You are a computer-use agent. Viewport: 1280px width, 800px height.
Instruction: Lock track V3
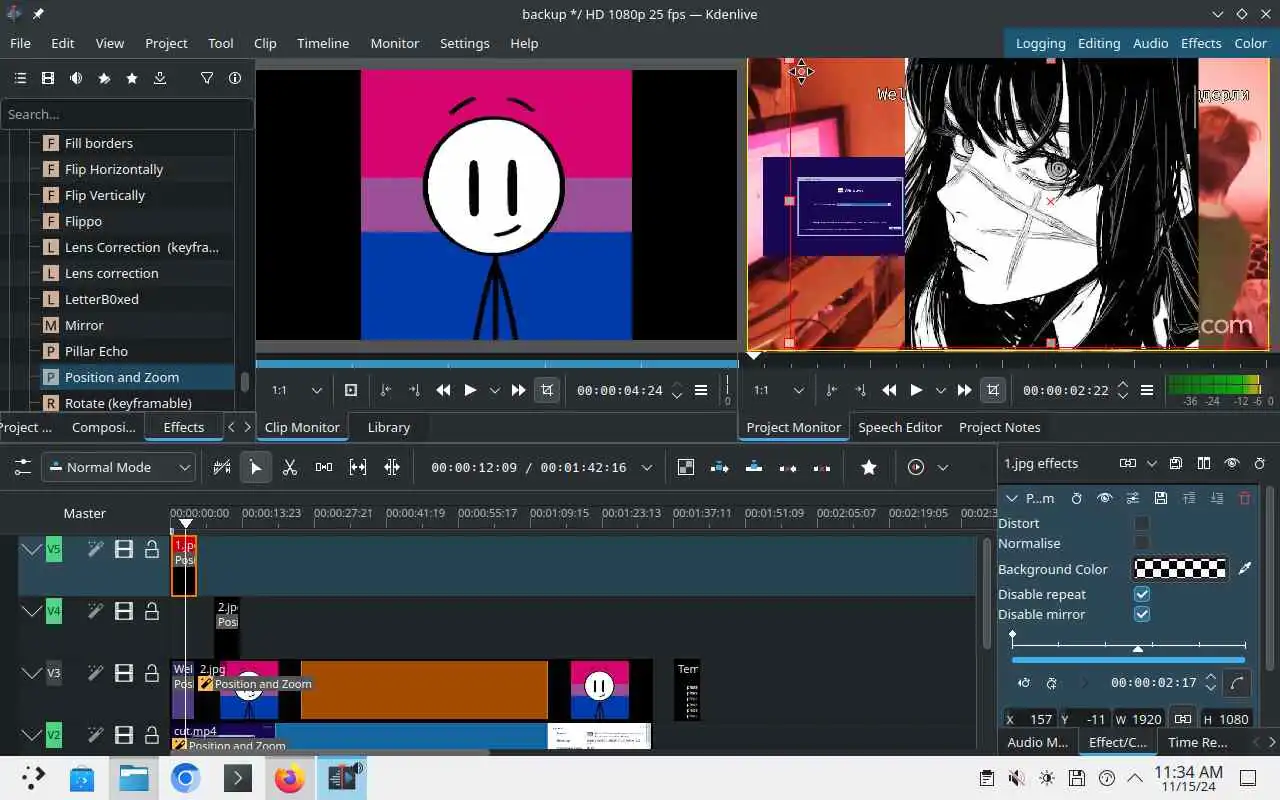click(152, 673)
